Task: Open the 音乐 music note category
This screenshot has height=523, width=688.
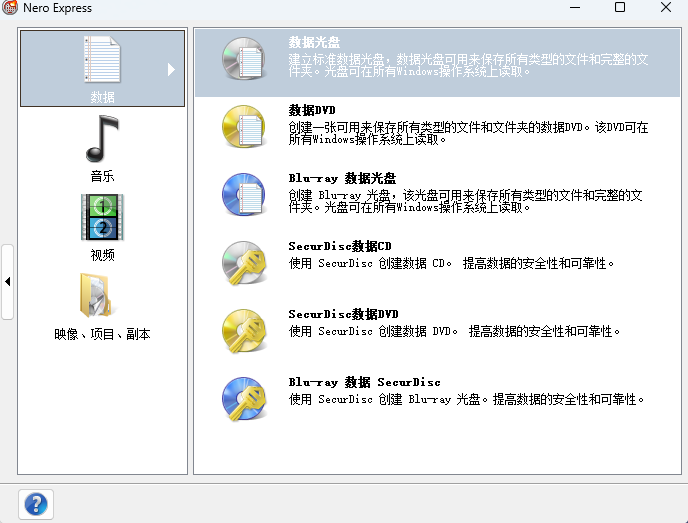Action: [x=102, y=139]
